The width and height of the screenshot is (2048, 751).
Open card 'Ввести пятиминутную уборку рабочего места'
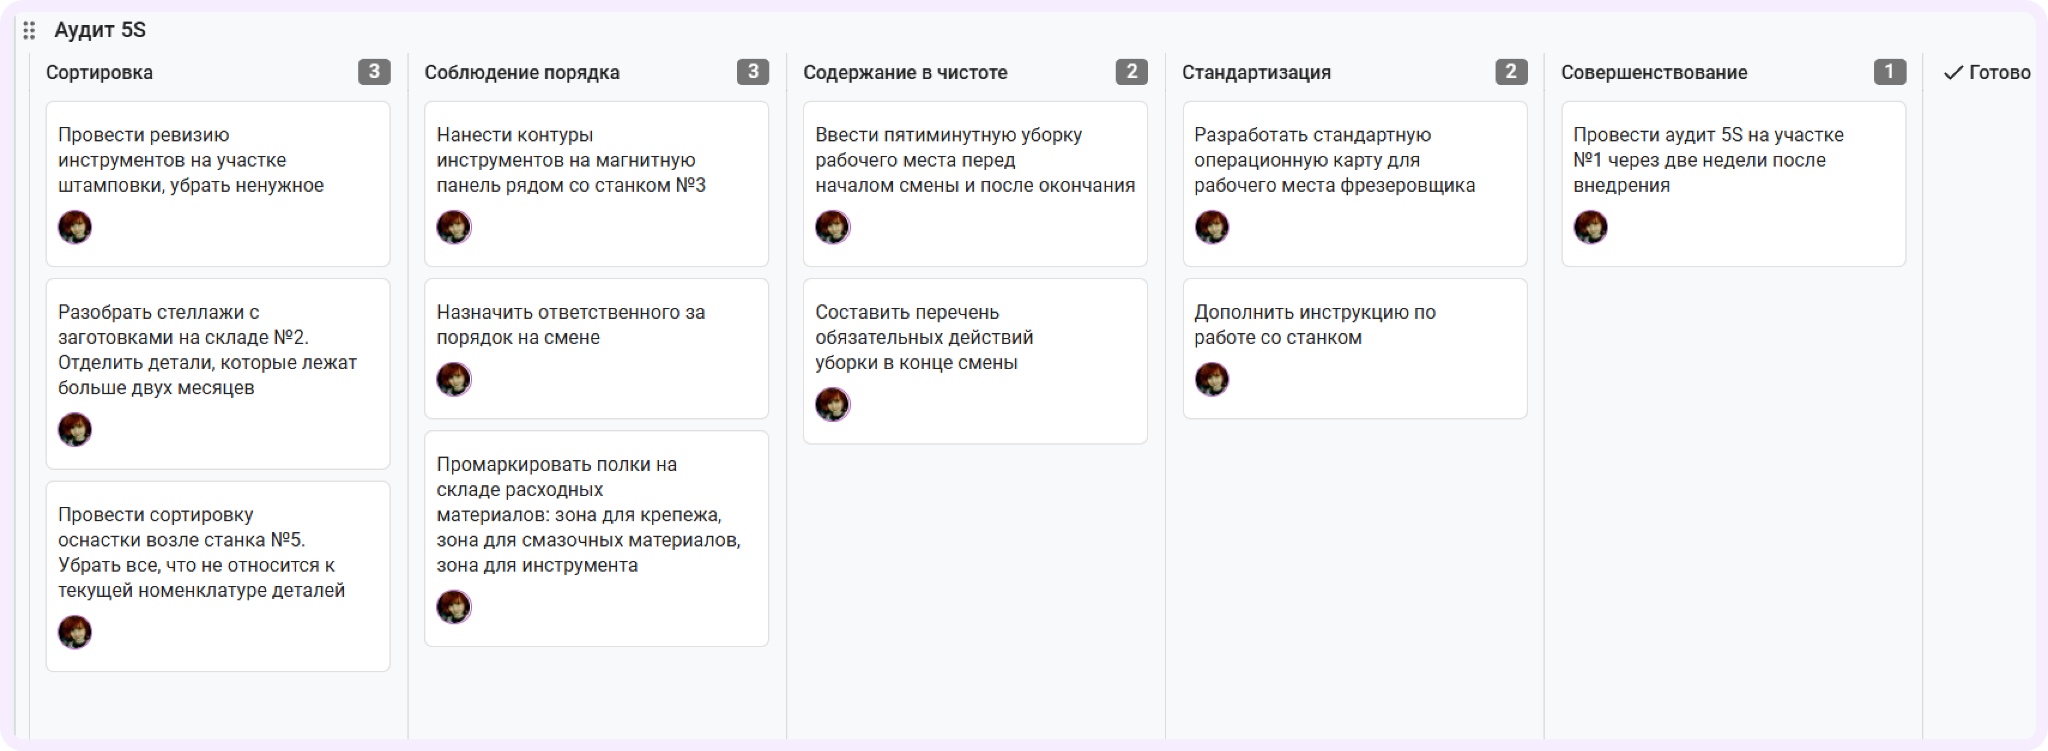pyautogui.click(x=975, y=184)
